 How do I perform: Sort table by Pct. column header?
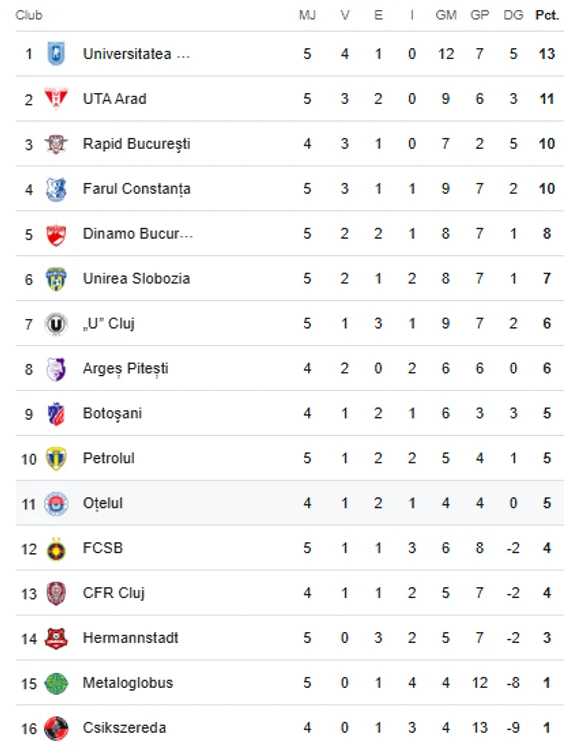(x=547, y=15)
